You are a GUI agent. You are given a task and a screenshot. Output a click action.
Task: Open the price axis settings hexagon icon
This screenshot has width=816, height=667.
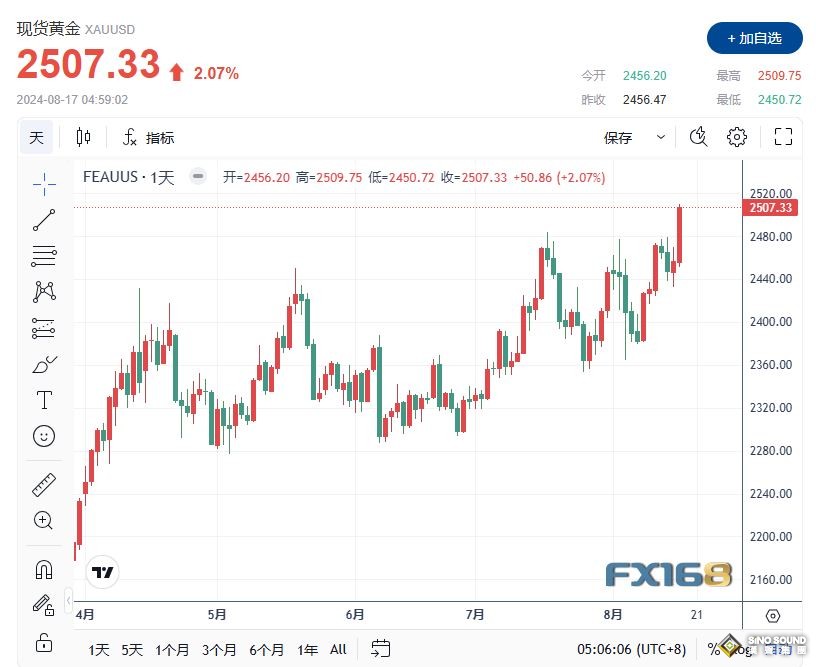[773, 616]
